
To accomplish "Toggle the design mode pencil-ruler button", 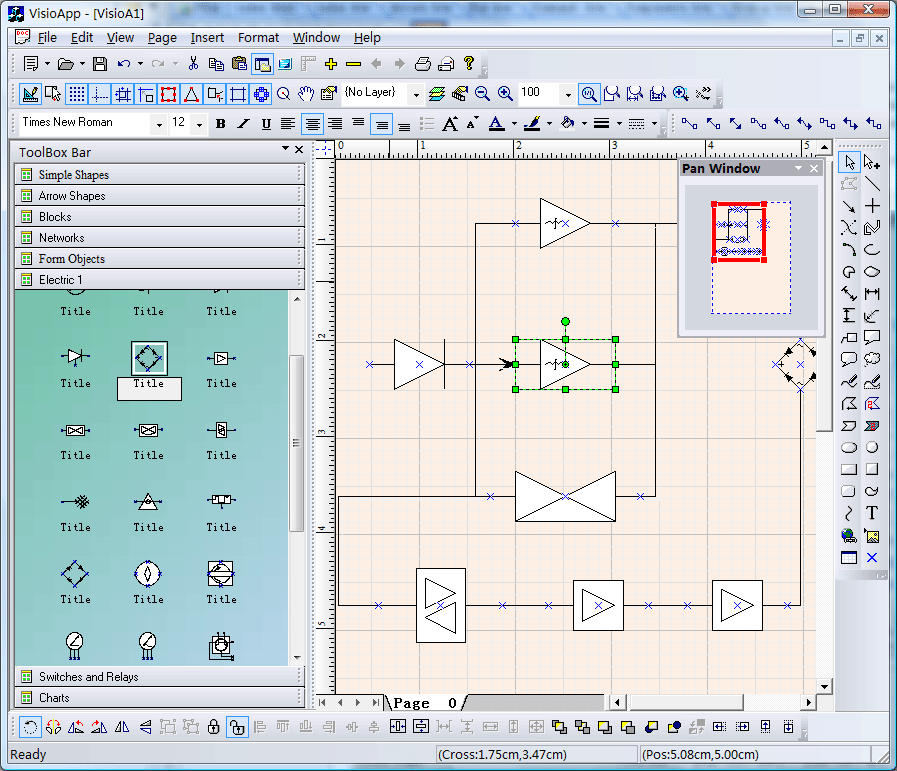I will pyautogui.click(x=30, y=94).
